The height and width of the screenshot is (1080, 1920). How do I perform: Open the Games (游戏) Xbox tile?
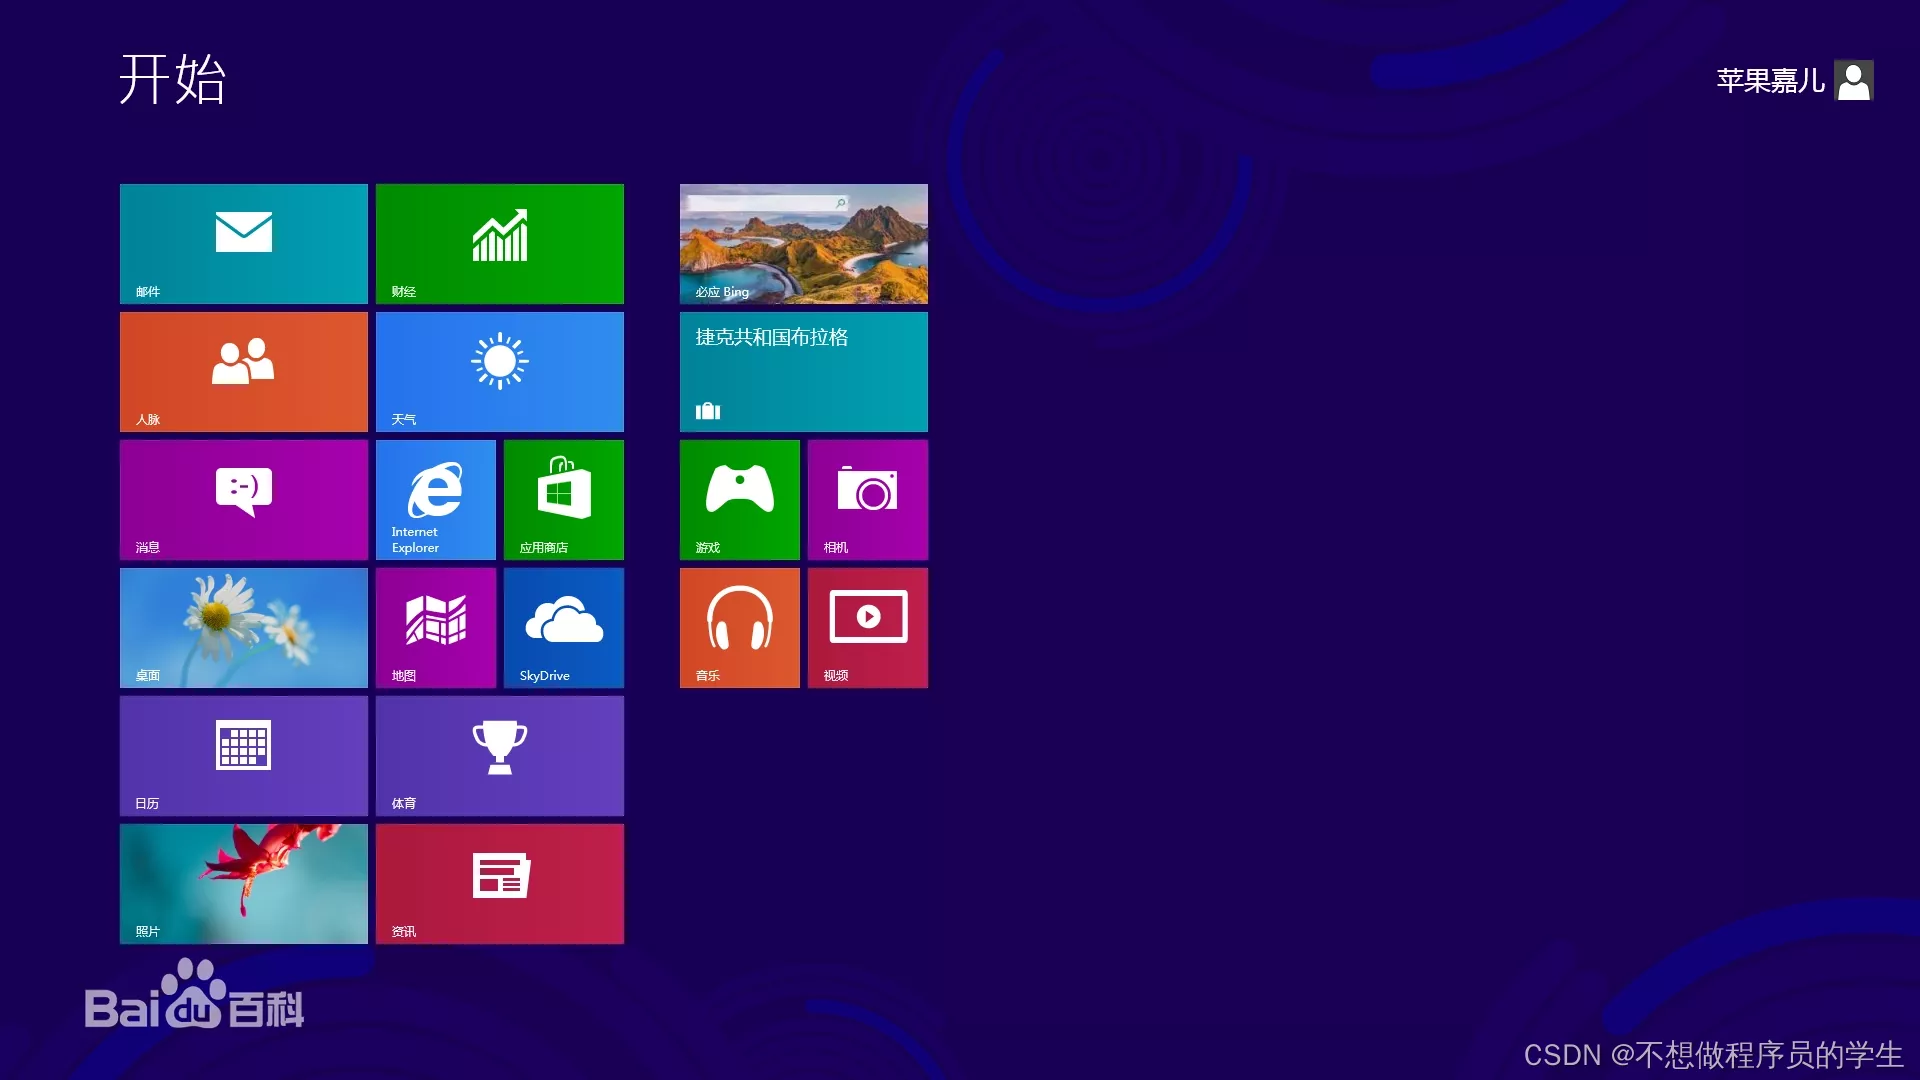[739, 499]
